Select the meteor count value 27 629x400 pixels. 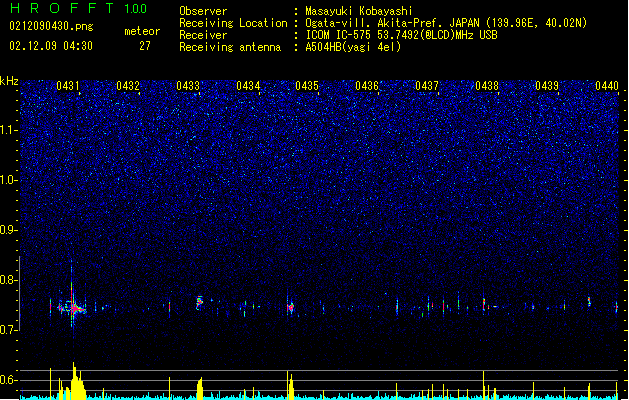145,46
